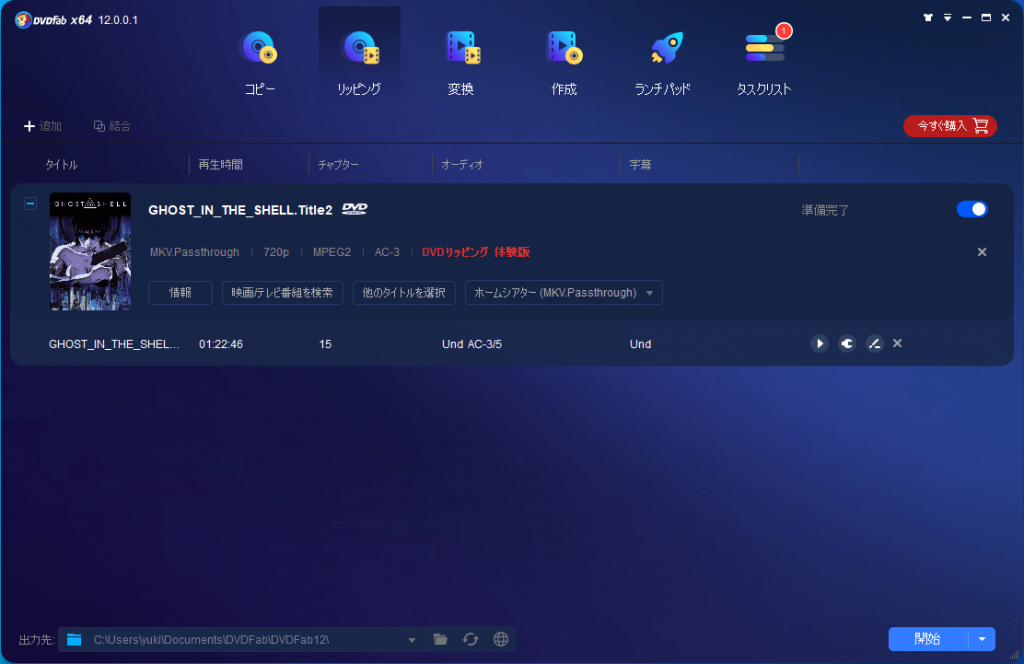The height and width of the screenshot is (664, 1024).
Task: Open advanced settings via the wrench icon
Action: point(847,343)
